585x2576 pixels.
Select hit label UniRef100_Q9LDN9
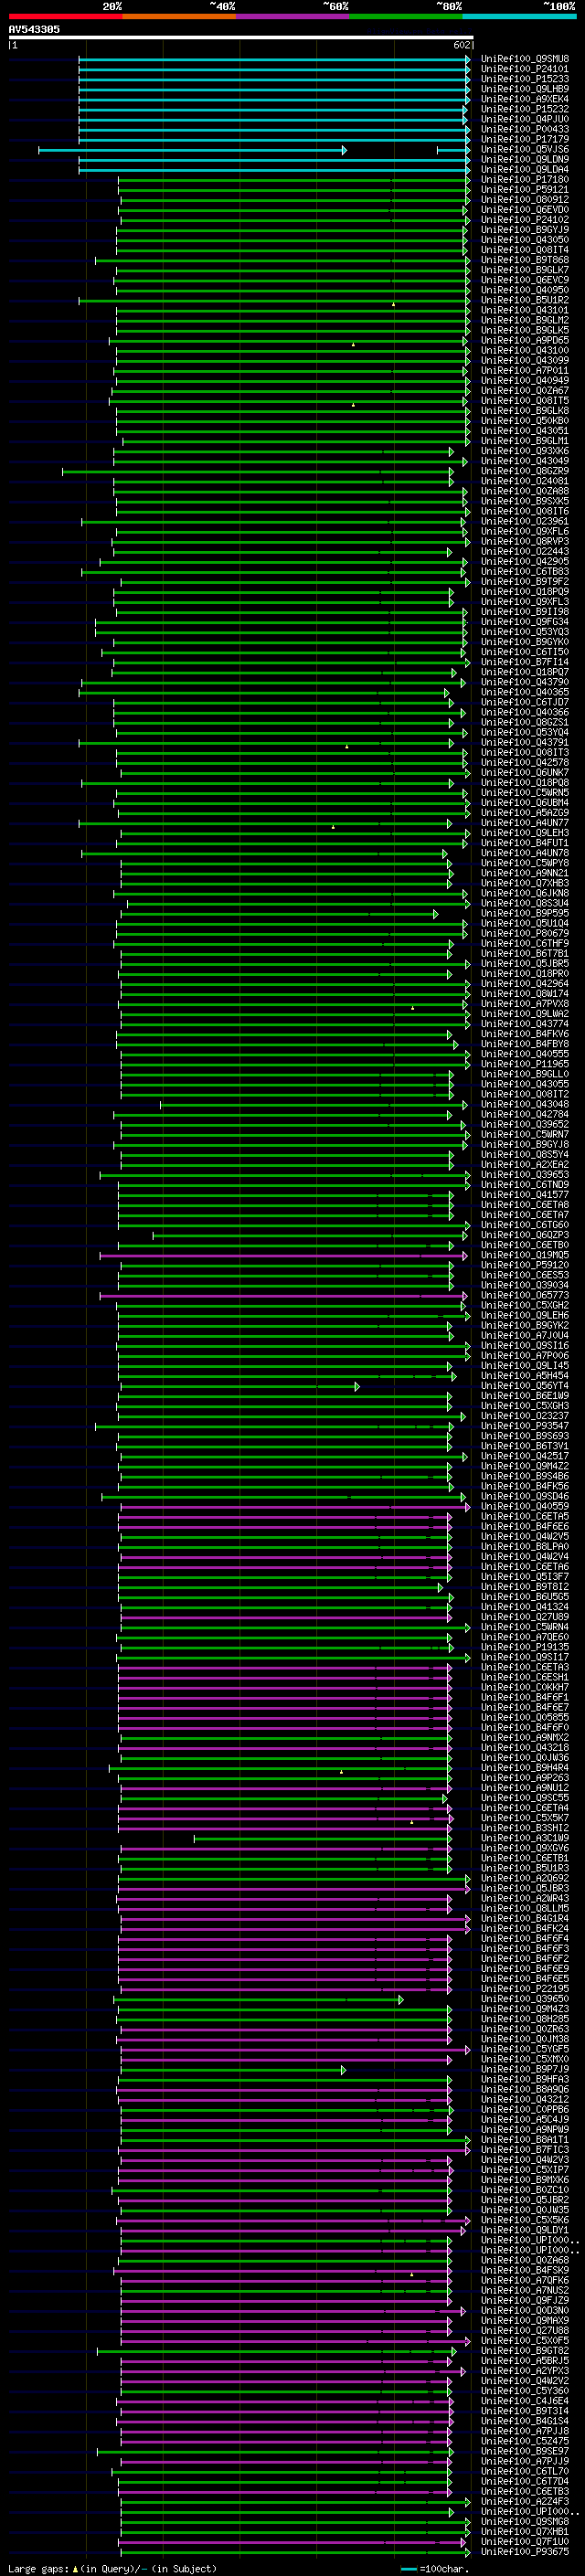(x=524, y=159)
